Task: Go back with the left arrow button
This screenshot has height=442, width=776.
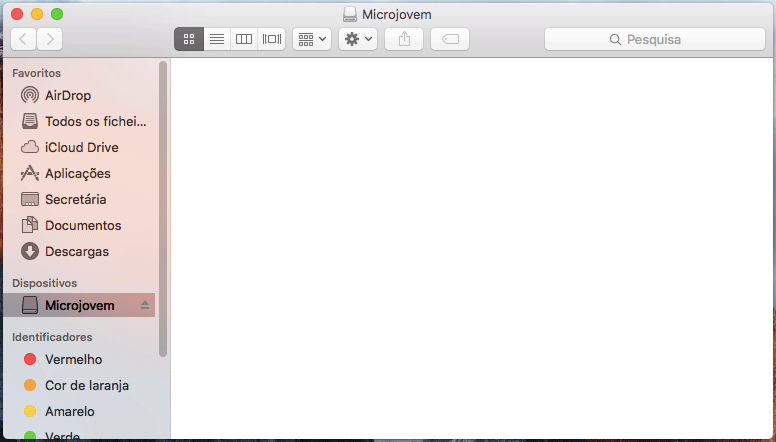Action: 23,39
